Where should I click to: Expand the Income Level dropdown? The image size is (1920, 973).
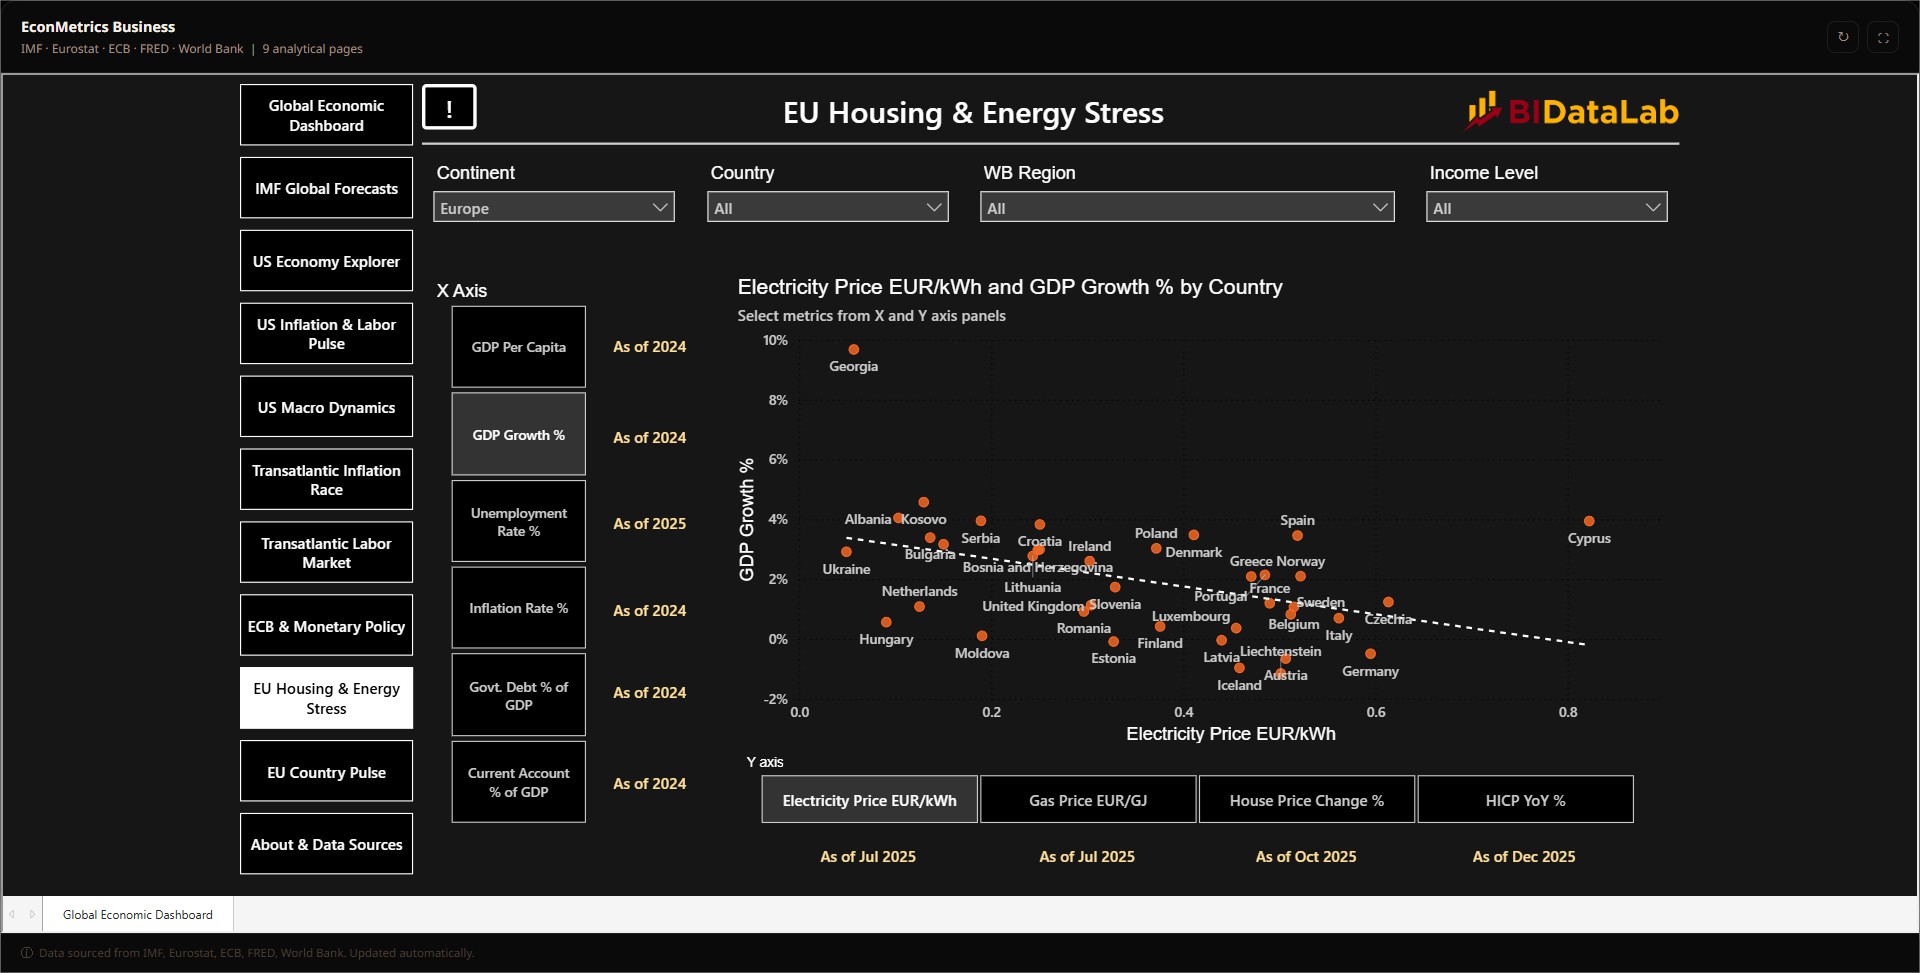click(1546, 207)
